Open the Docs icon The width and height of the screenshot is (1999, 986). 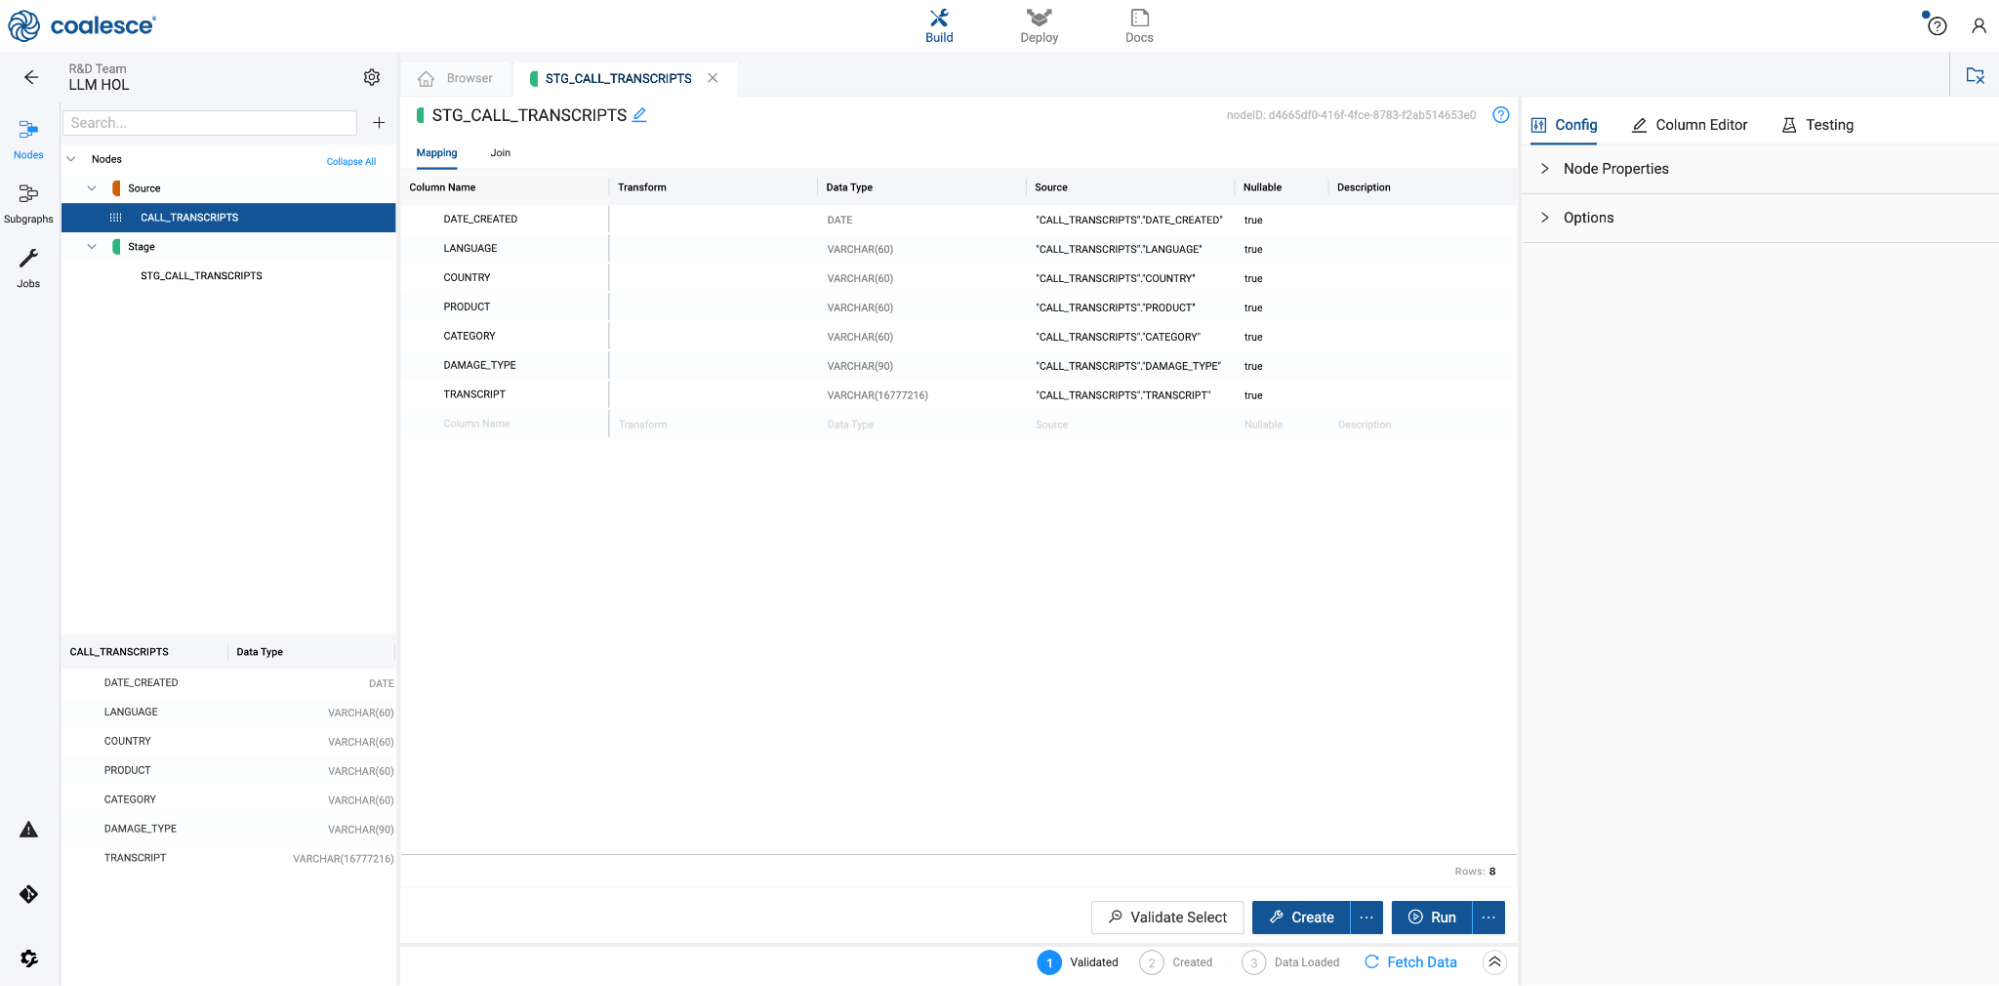click(1139, 26)
